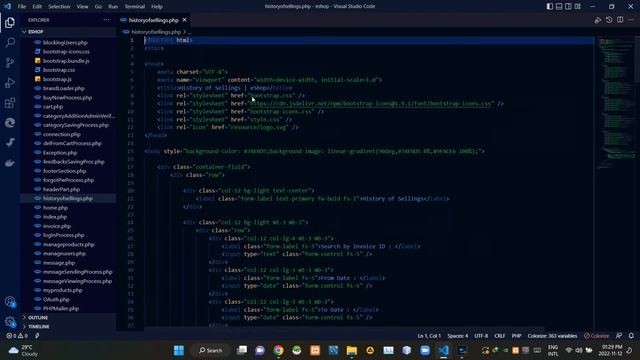The image size is (640, 360).
Task: Toggle Secondary Side Bar visibility
Action: click(568, 7)
